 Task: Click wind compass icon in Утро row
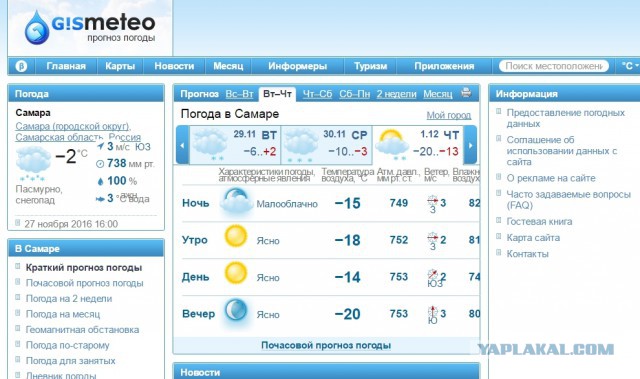(432, 237)
